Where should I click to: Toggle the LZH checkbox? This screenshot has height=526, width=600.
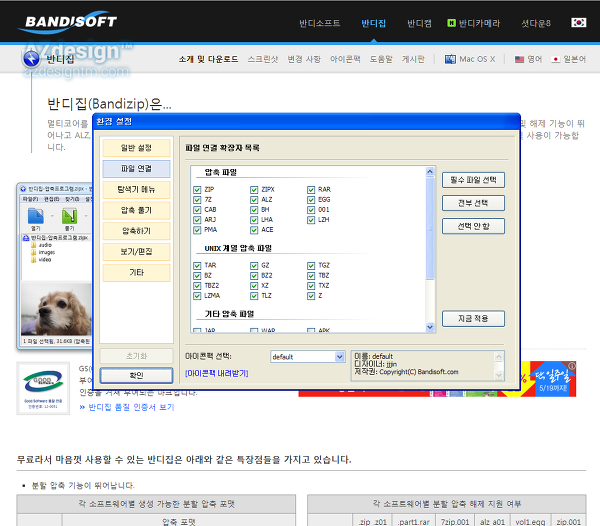pos(311,220)
